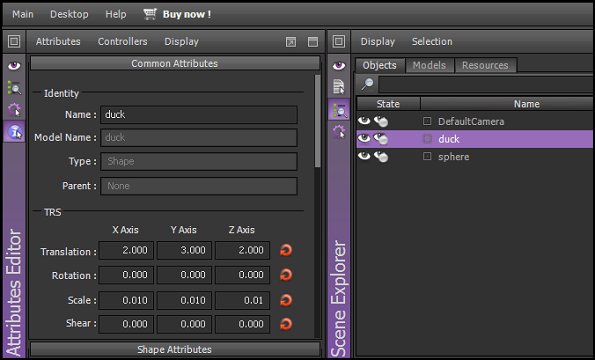This screenshot has height=360, width=595.
Task: Open the Selection menu in Scene Explorer
Action: point(432,41)
